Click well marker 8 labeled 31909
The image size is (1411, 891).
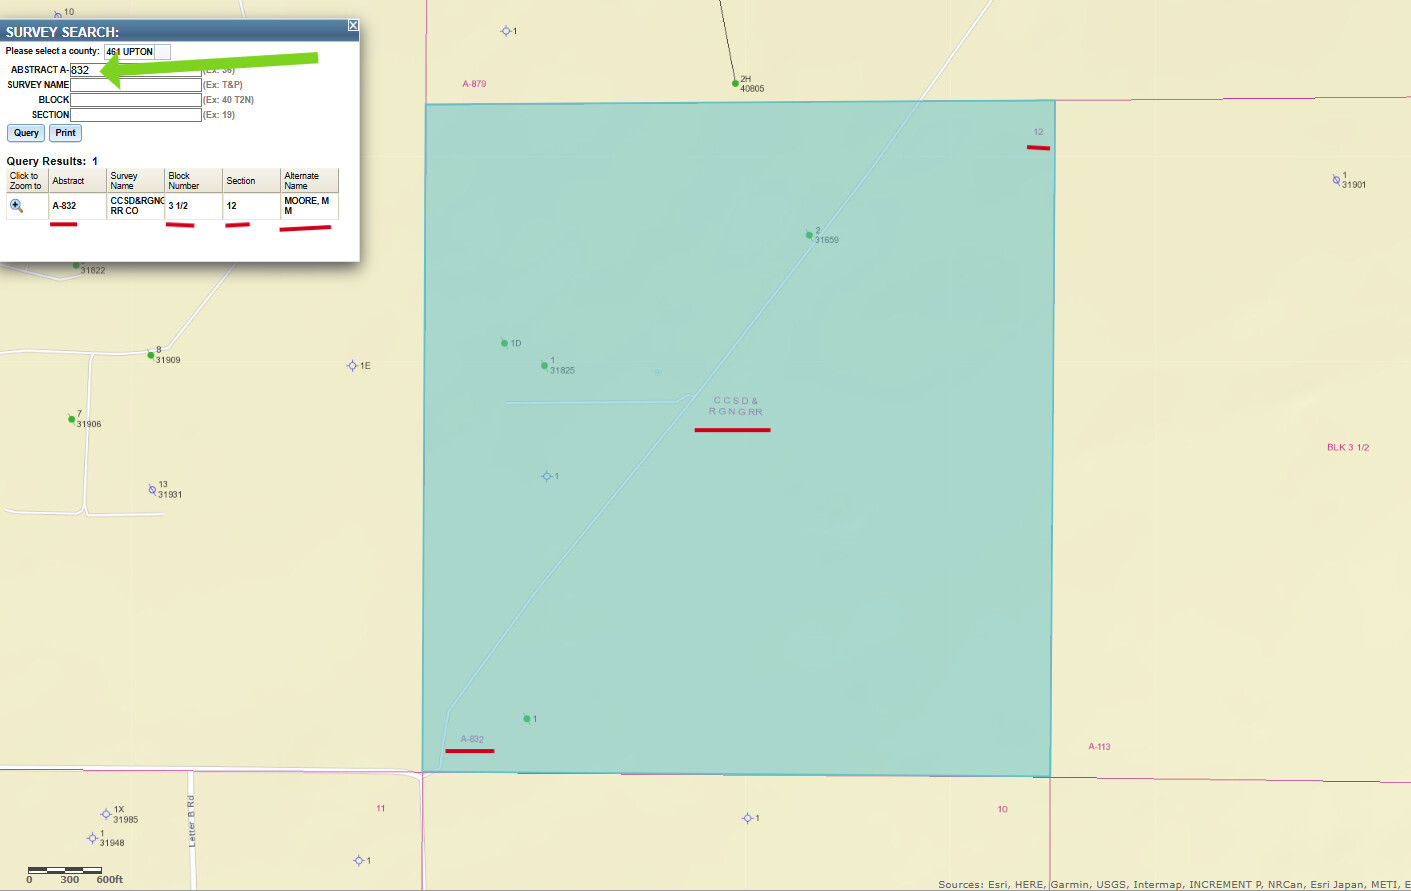(151, 355)
